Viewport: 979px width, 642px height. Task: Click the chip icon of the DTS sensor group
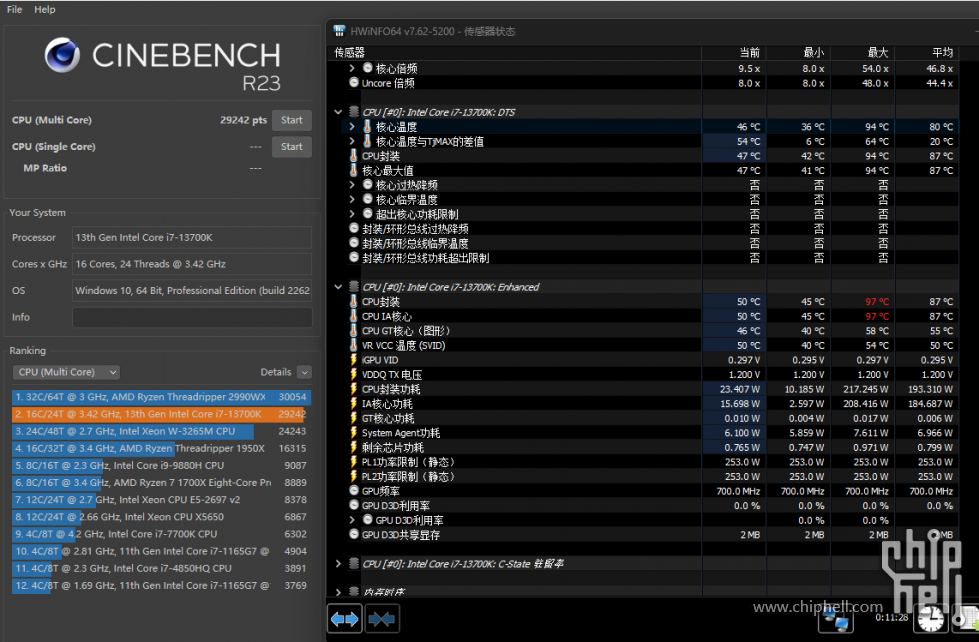pos(354,112)
